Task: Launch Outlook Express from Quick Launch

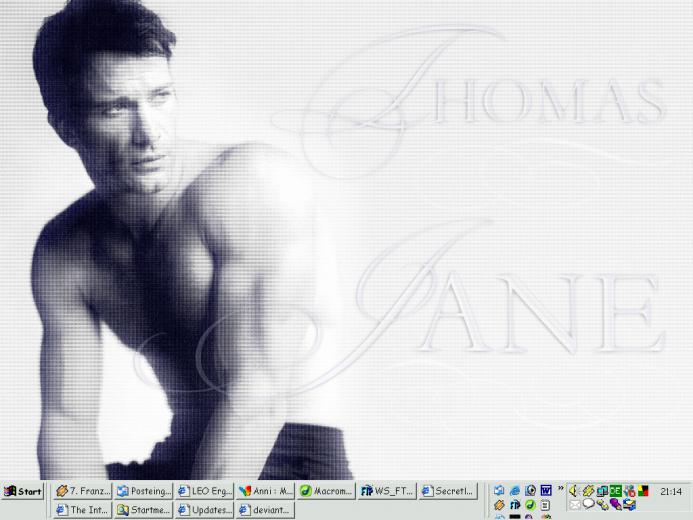Action: (499, 490)
